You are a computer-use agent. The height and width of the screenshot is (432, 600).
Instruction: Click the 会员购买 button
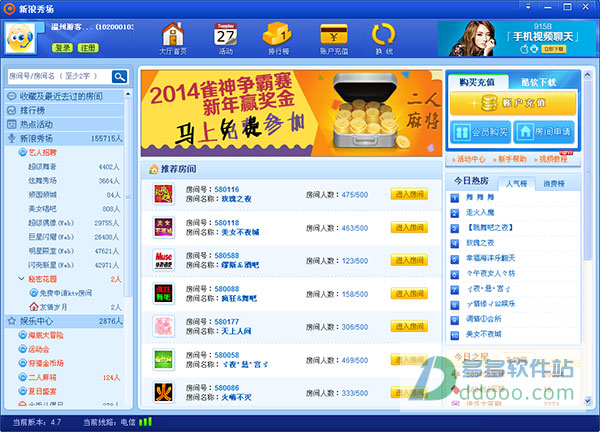coord(481,132)
